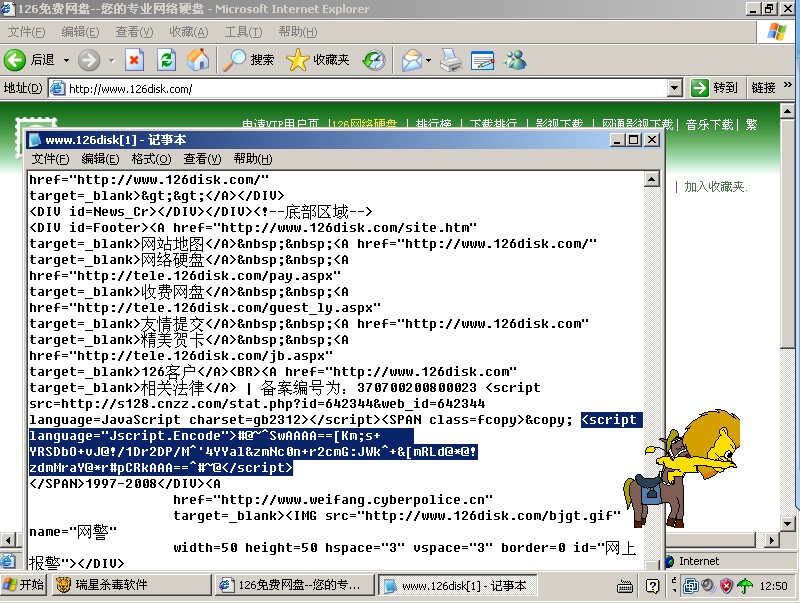The image size is (800, 603).
Task: Click the History icon in IE toolbar
Action: [x=373, y=60]
